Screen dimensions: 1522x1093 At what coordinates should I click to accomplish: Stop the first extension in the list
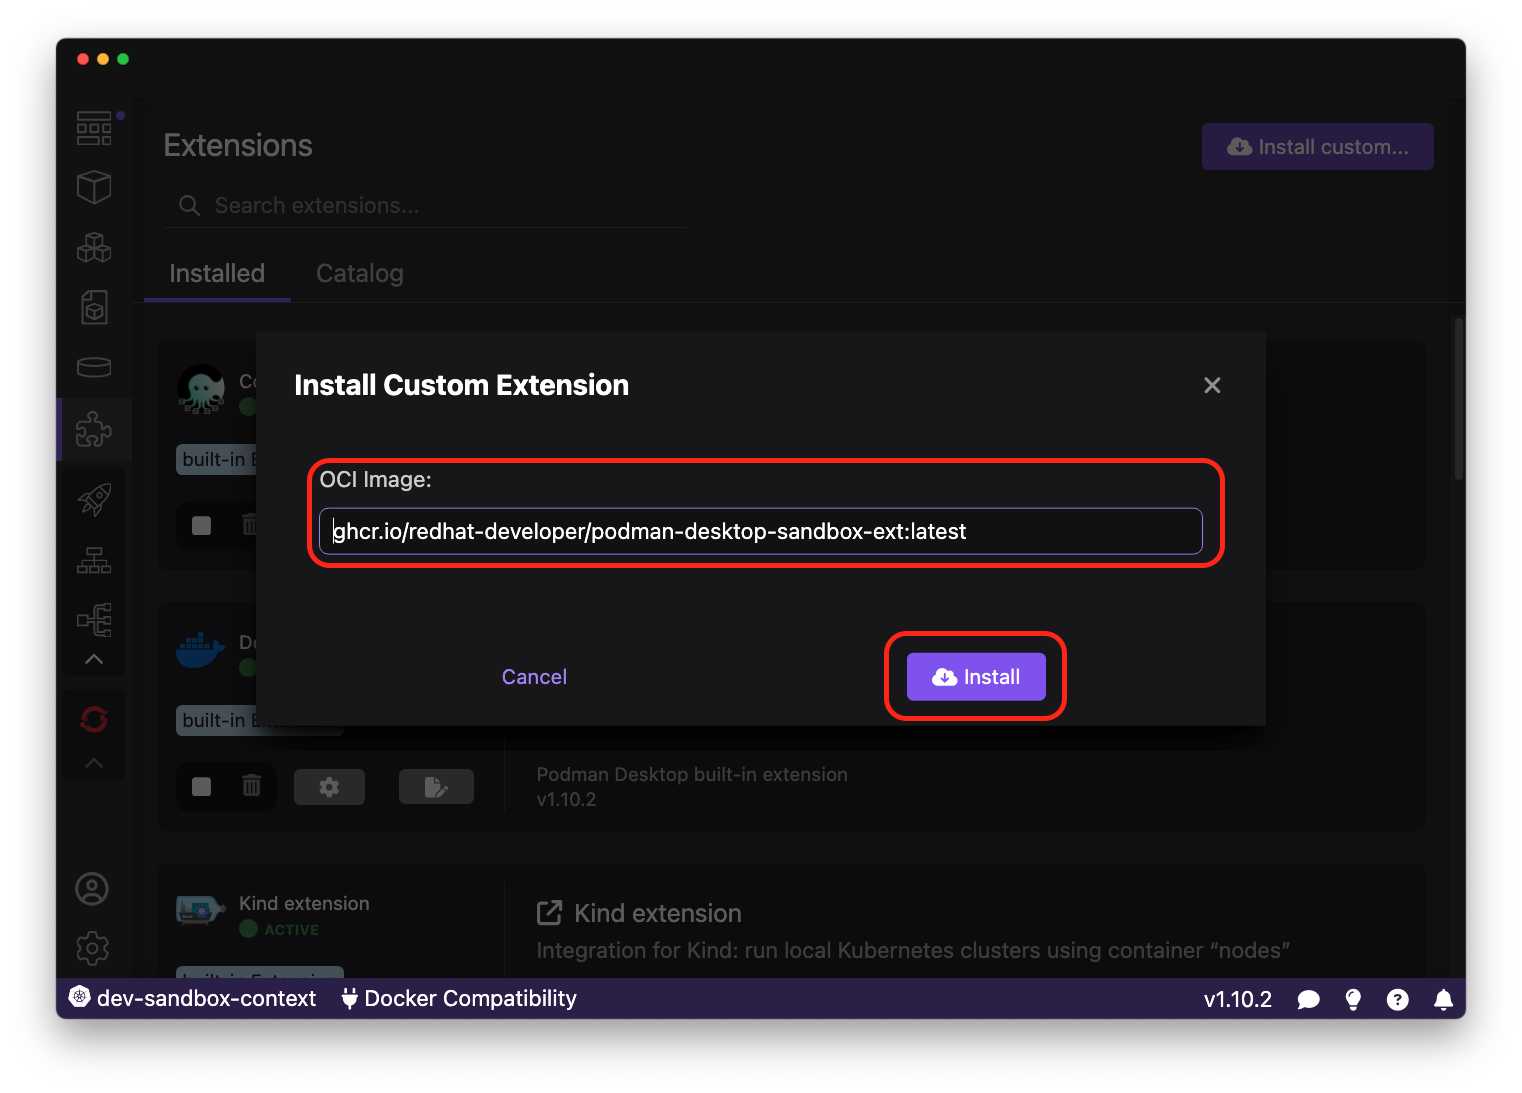click(202, 526)
